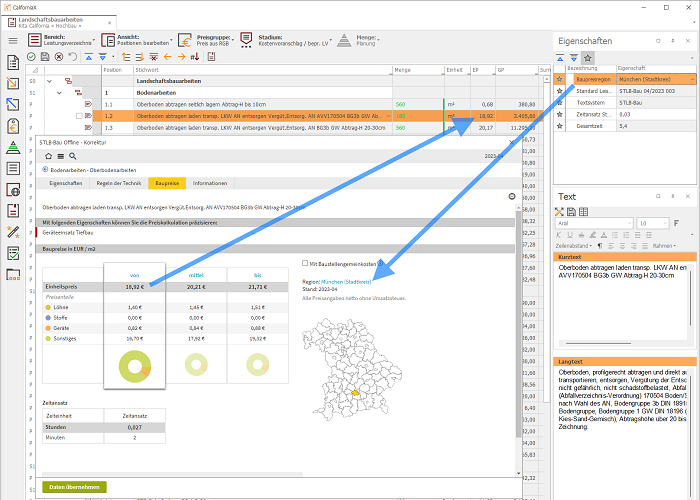Select the Landschaftsbauarbeiten document tab

pyautogui.click(x=58, y=22)
